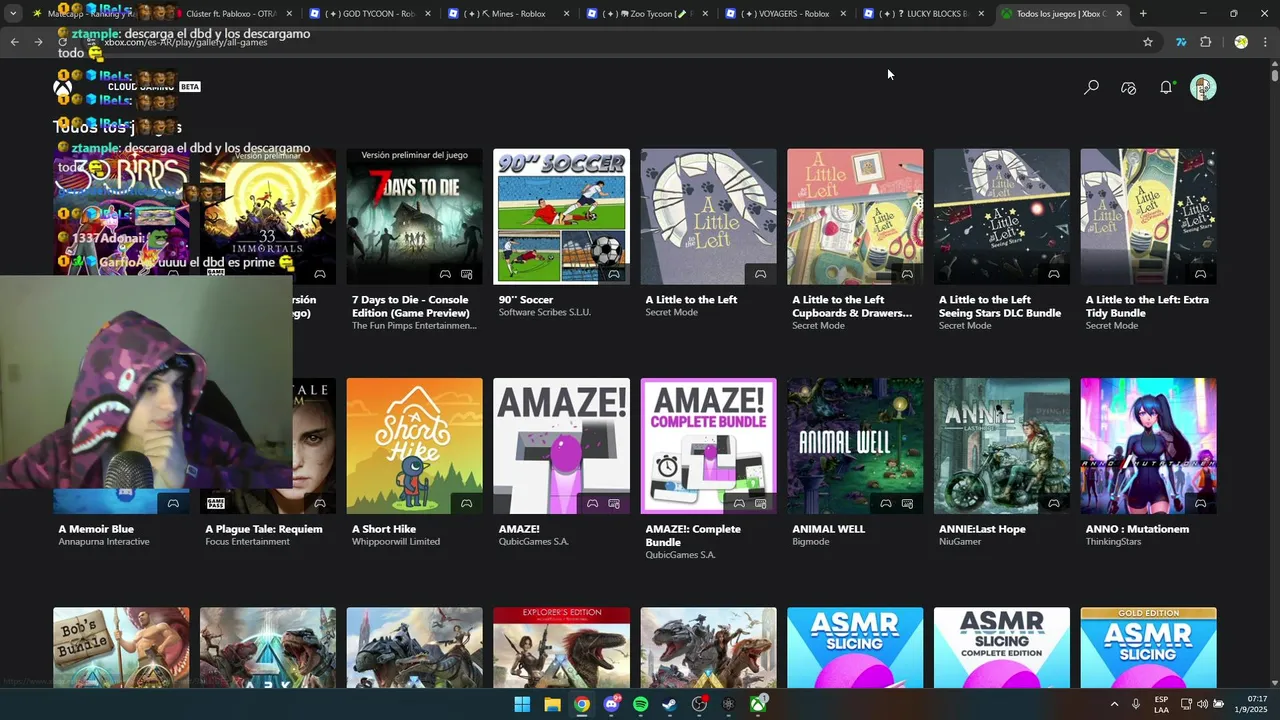This screenshot has height=720, width=1280.
Task: Close the Mines - Roblox tab
Action: [565, 14]
